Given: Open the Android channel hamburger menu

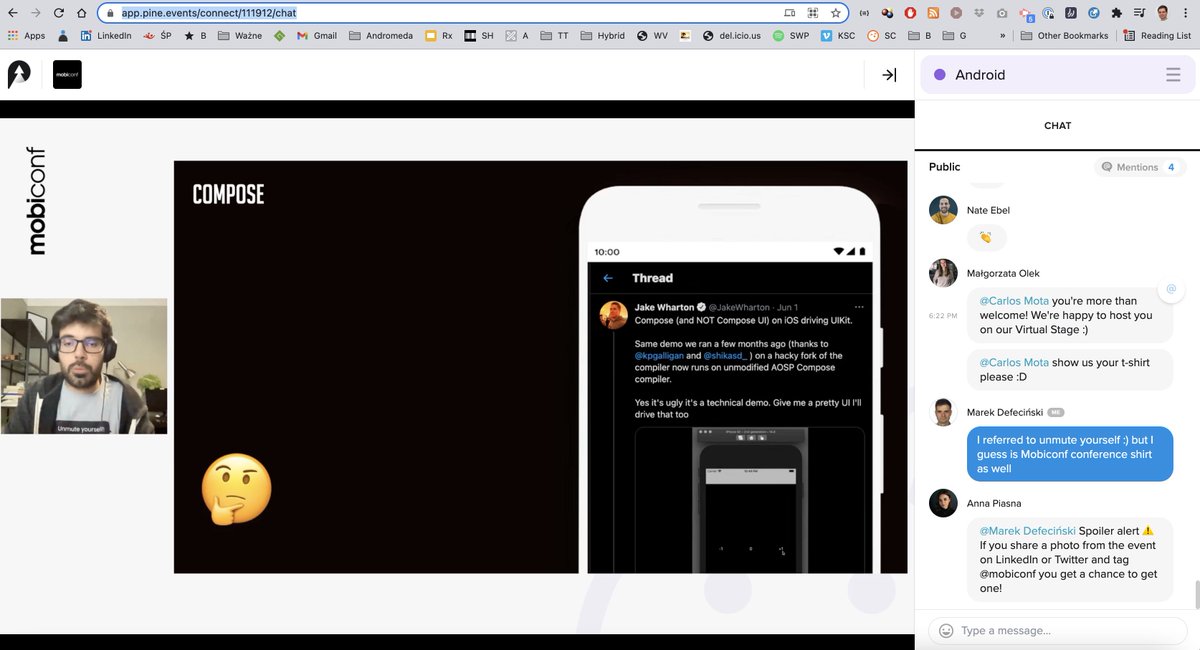Looking at the screenshot, I should (1173, 75).
